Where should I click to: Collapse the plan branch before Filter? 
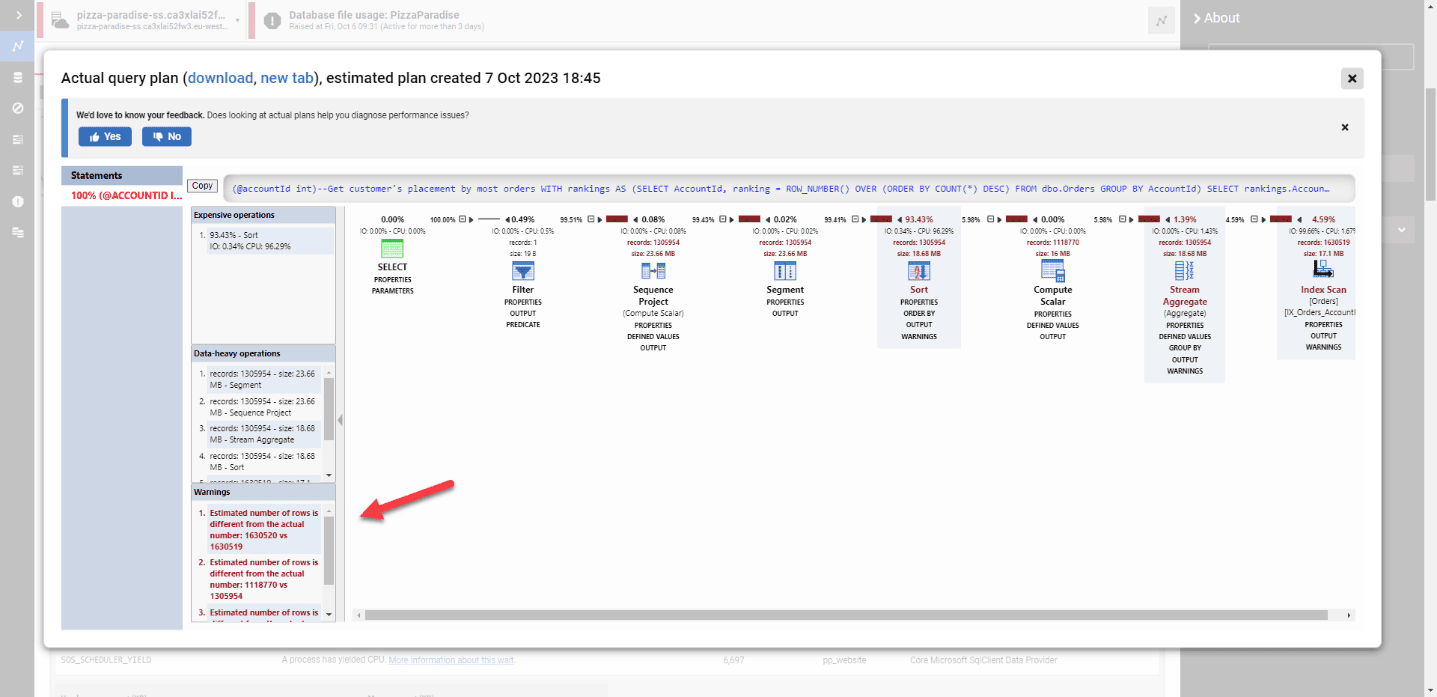tap(463, 220)
